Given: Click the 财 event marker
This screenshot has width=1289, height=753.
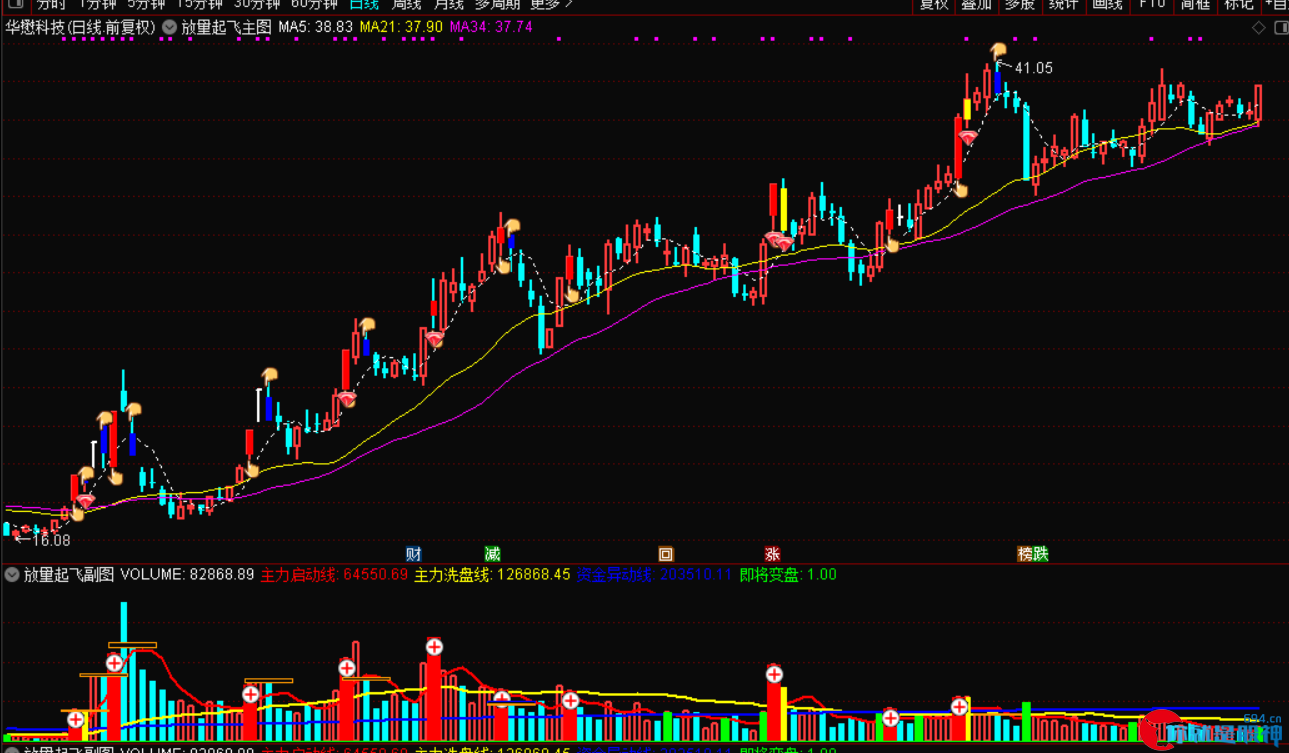Looking at the screenshot, I should click(x=413, y=554).
